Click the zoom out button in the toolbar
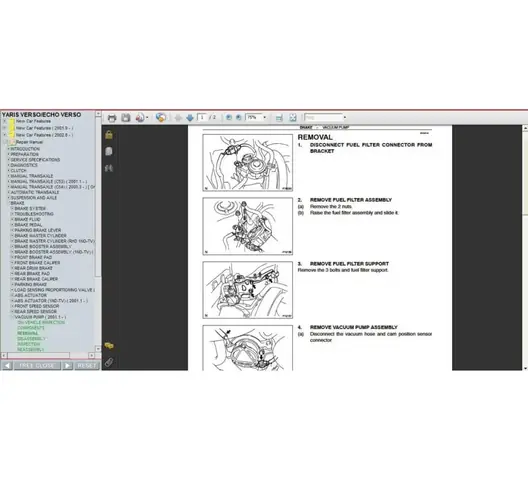This screenshot has height=480, width=528. [x=229, y=118]
